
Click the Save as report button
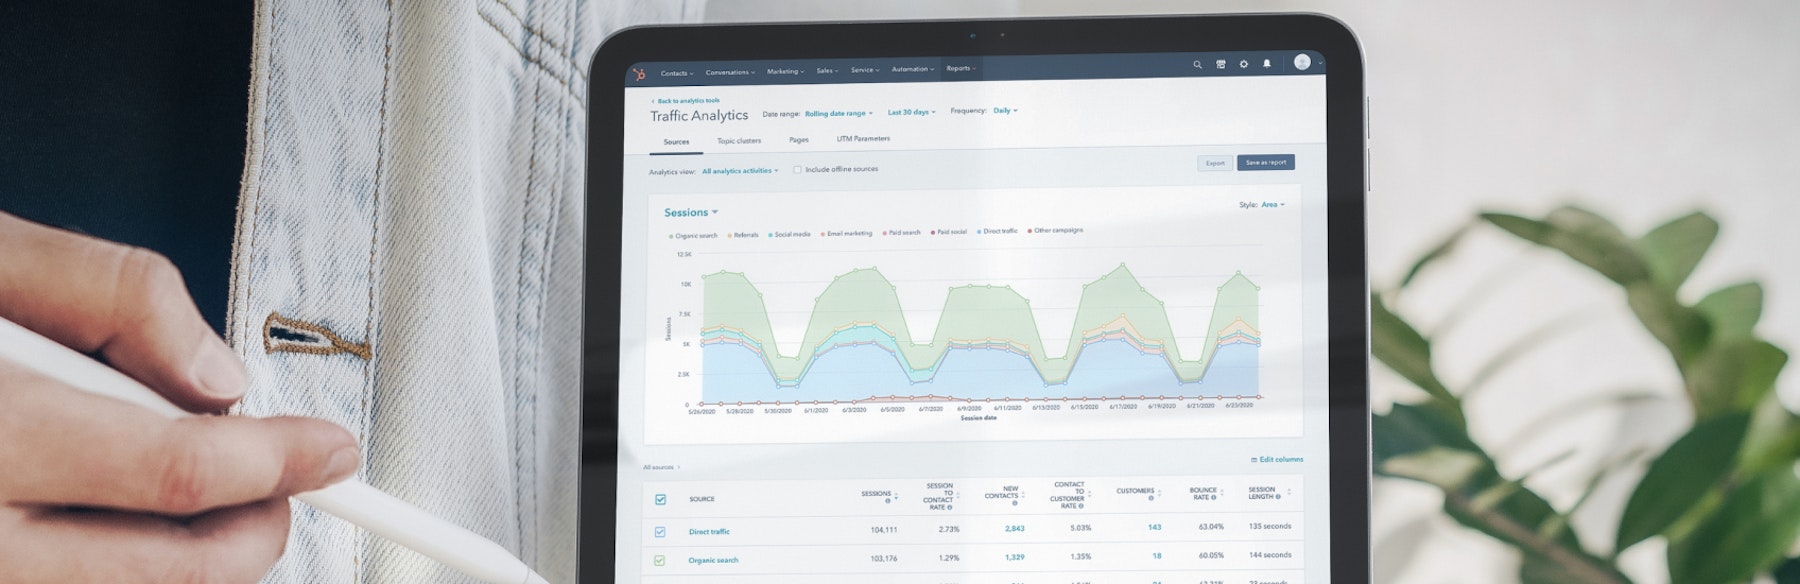[x=1266, y=162]
